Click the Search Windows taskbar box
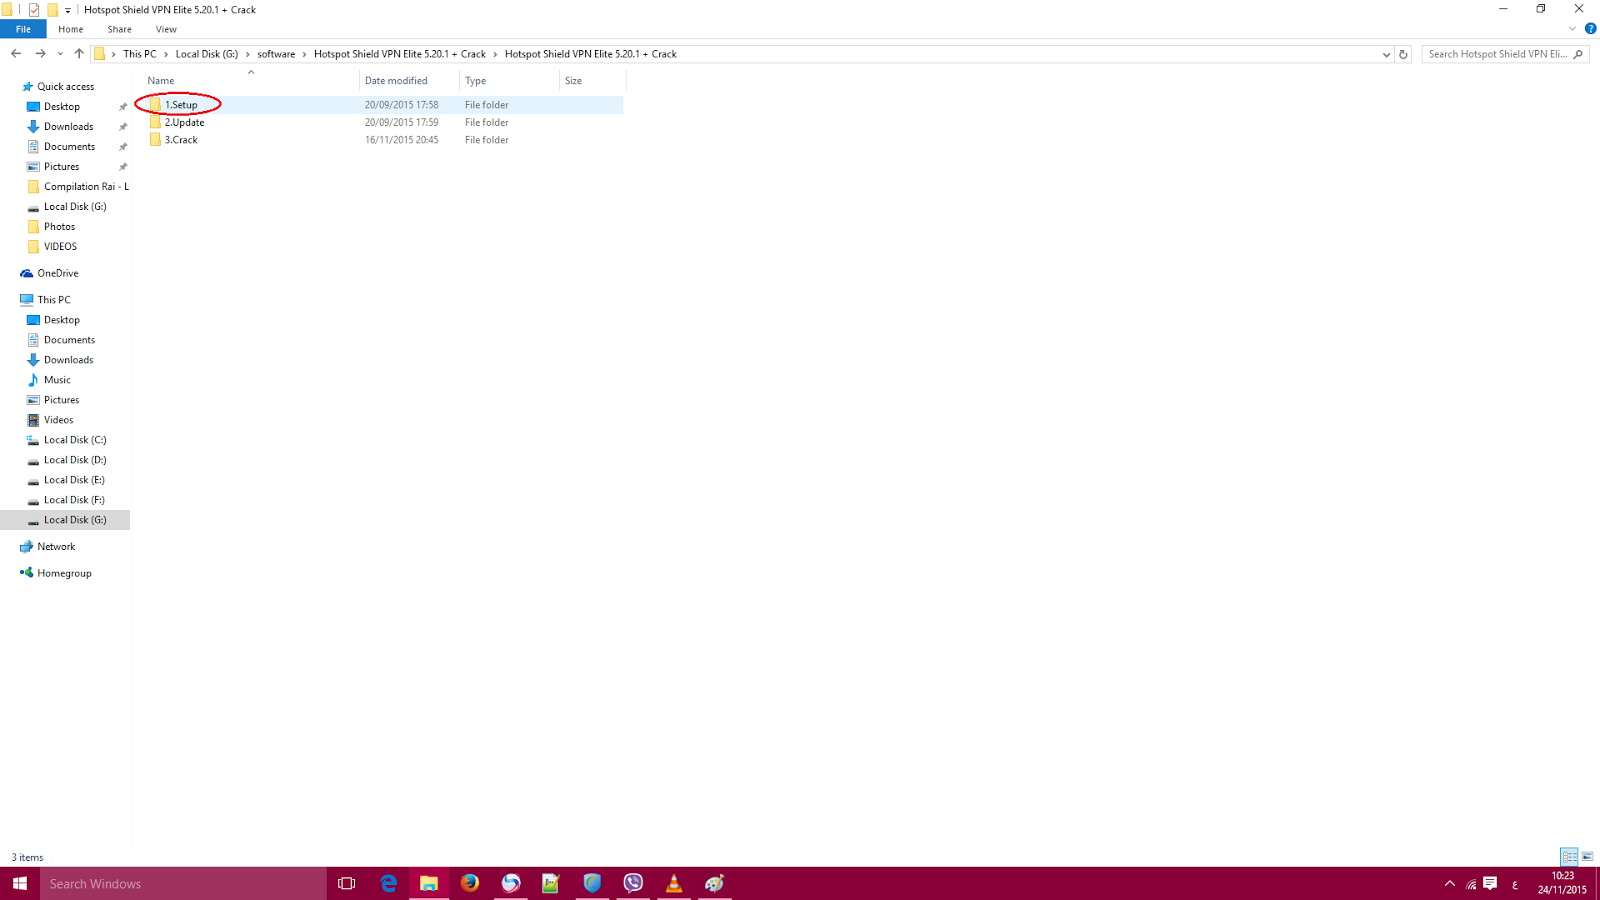The width and height of the screenshot is (1600, 900). 183,884
